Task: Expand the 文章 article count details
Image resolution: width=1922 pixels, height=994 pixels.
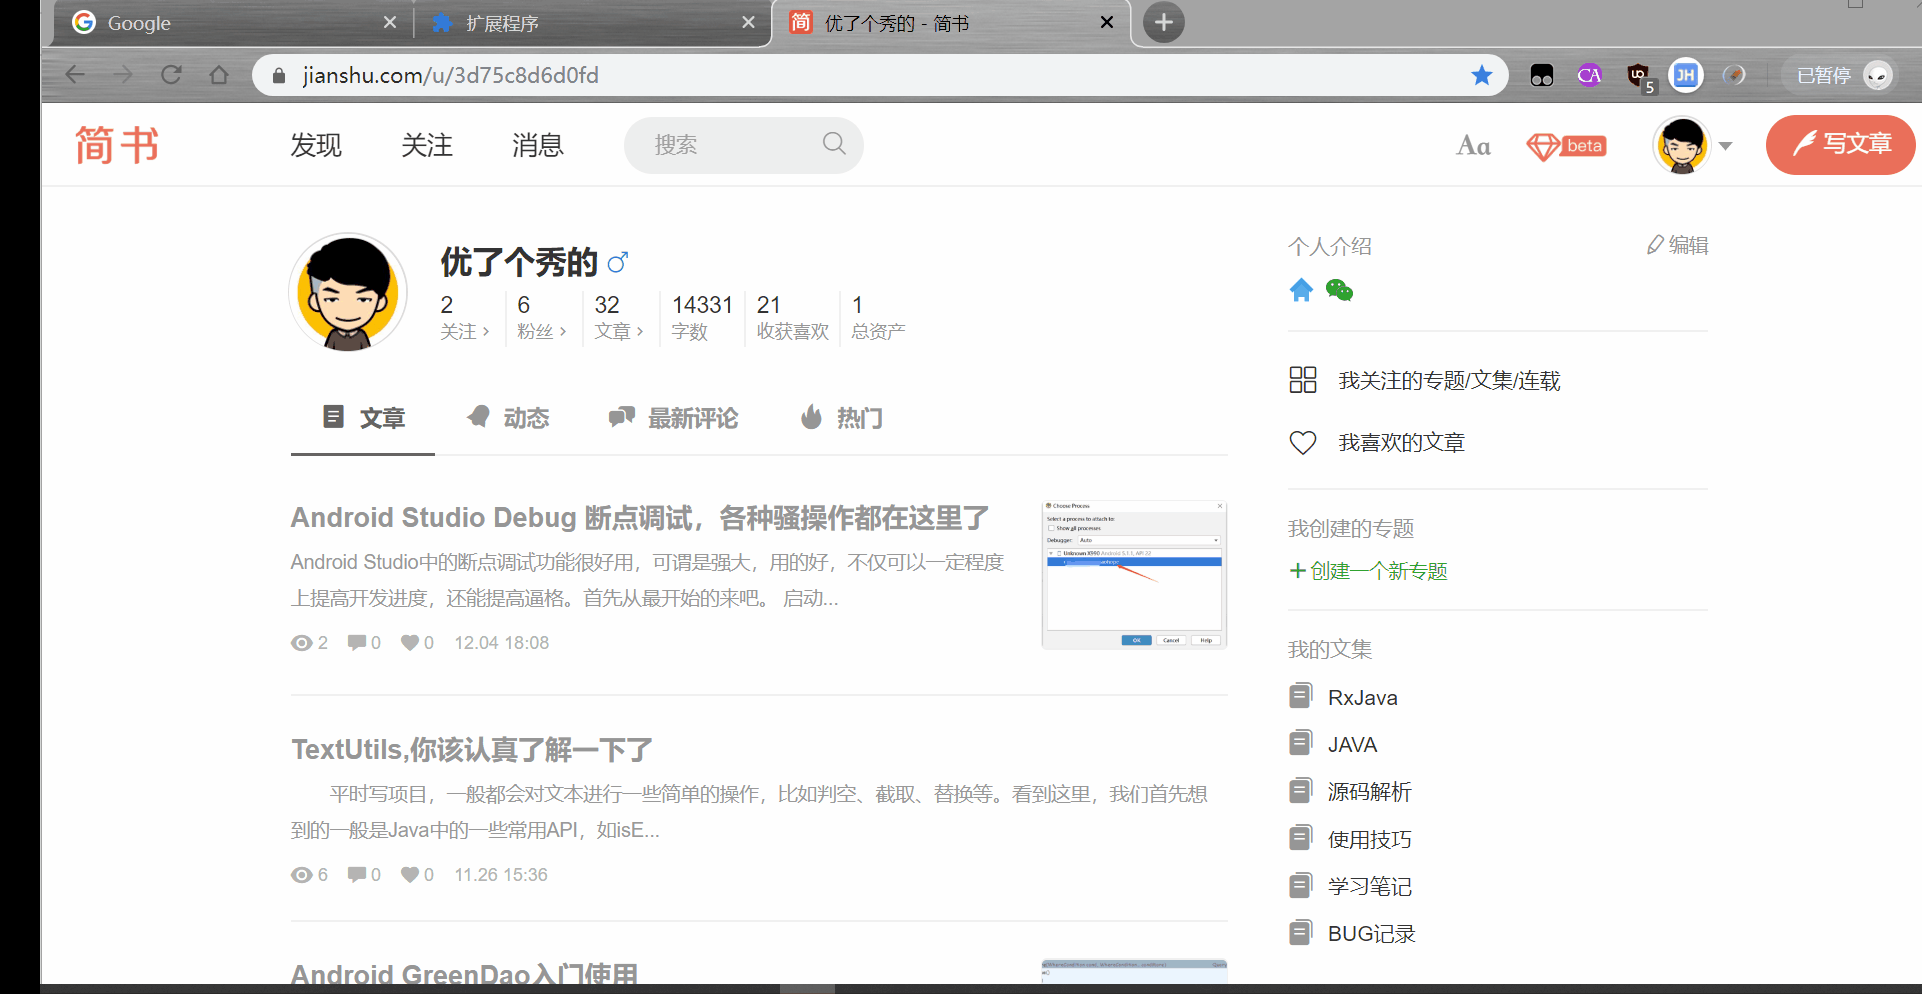Action: (618, 331)
